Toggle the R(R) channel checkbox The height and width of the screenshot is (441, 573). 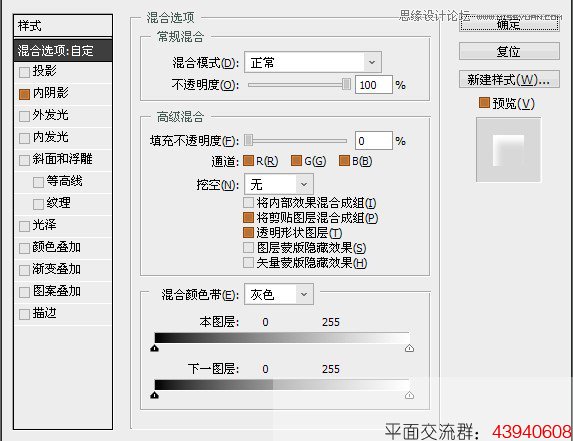coord(248,160)
